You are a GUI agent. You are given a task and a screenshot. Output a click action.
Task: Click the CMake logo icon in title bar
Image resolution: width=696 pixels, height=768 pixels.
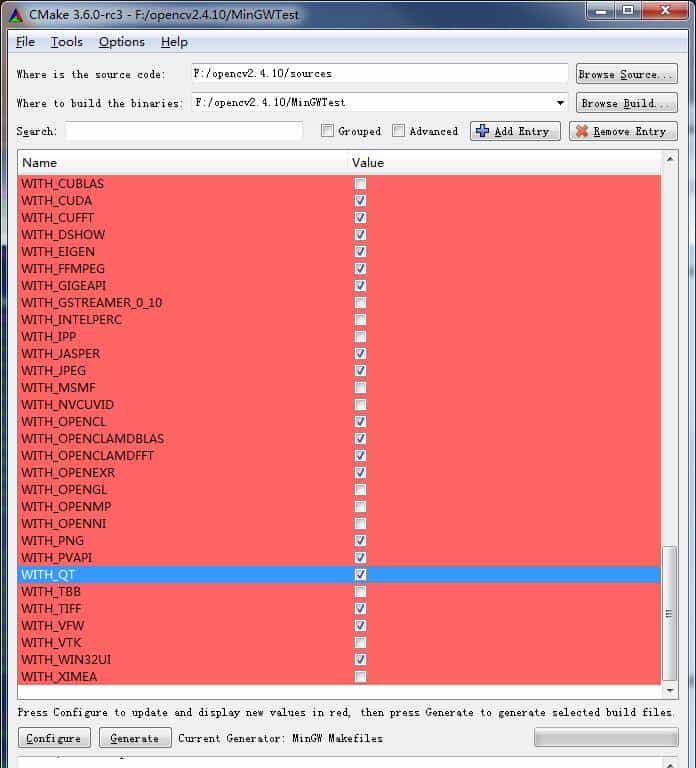pos(16,15)
